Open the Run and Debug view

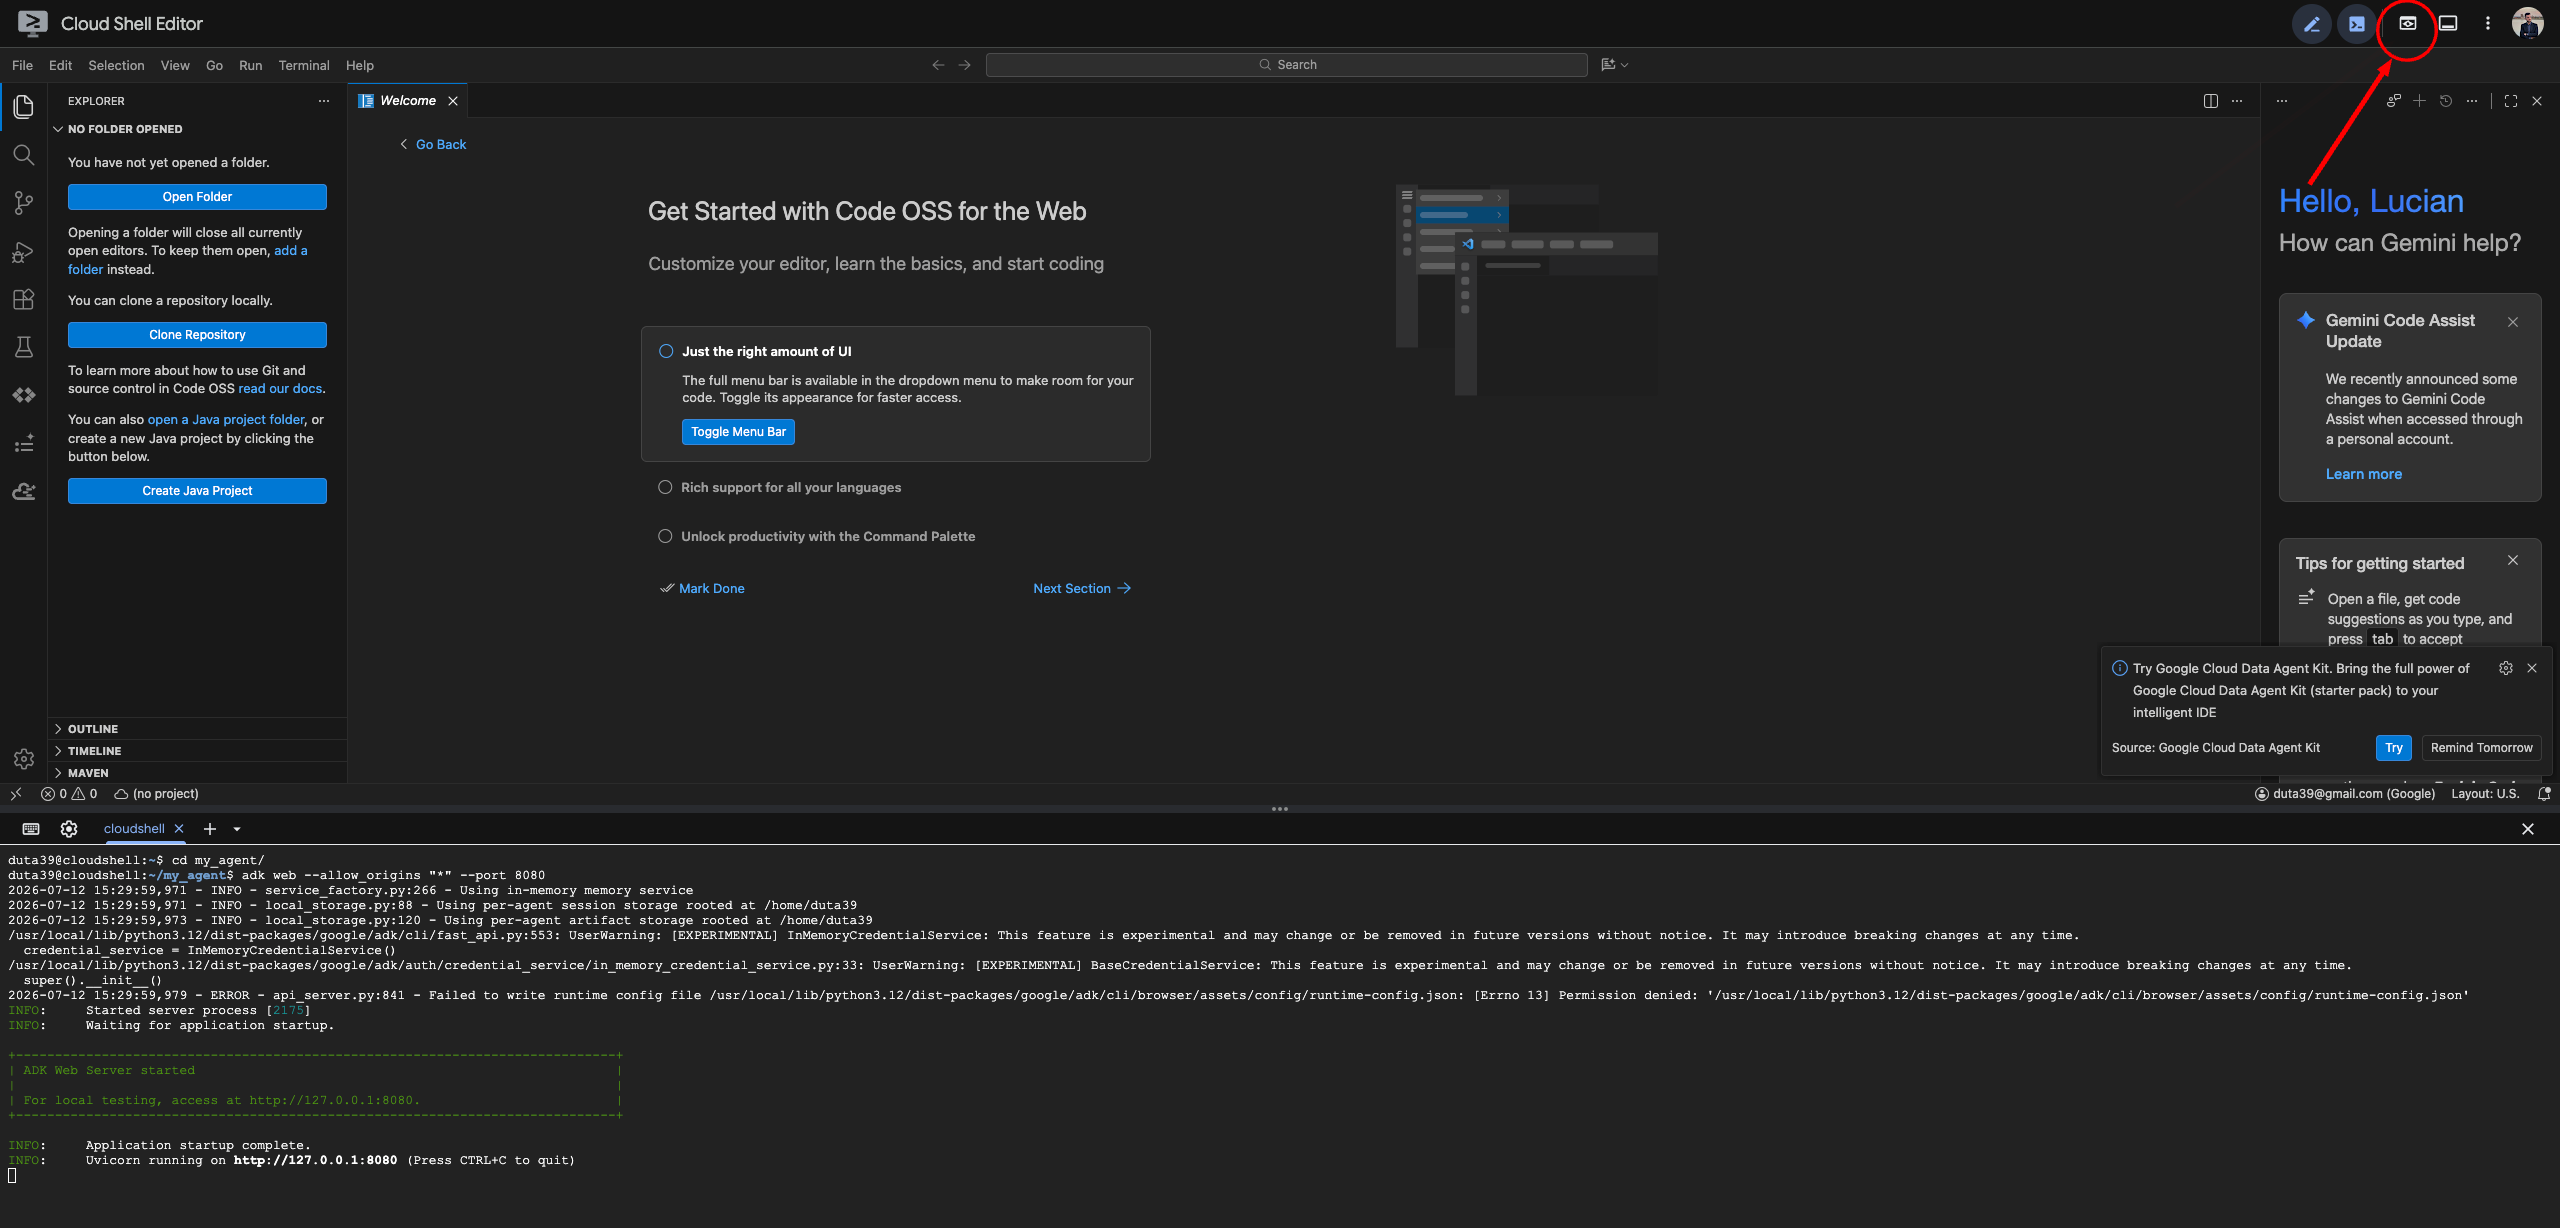[x=24, y=252]
